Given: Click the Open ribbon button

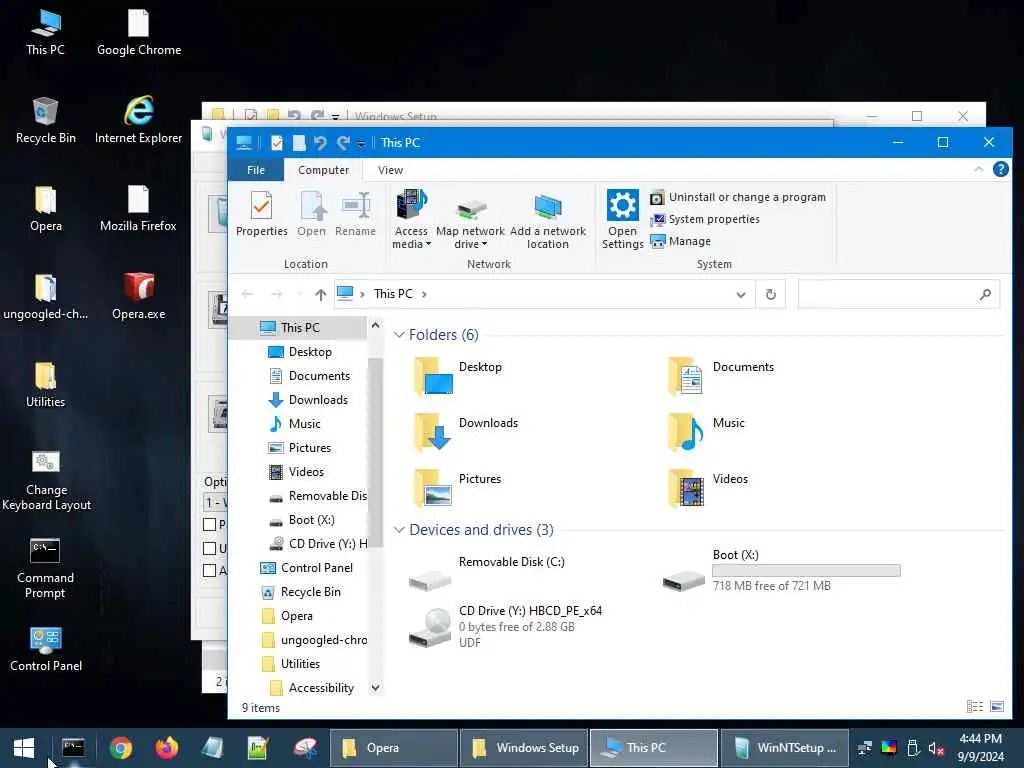Looking at the screenshot, I should click(x=312, y=213).
